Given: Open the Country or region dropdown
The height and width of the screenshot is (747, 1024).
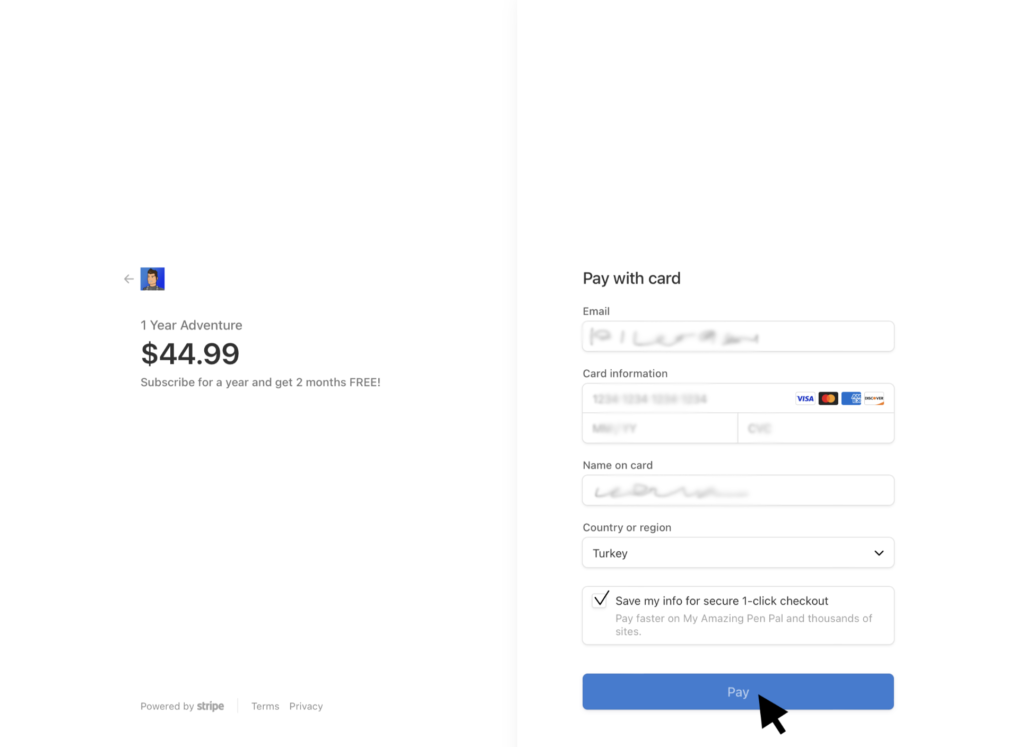Looking at the screenshot, I should point(738,553).
